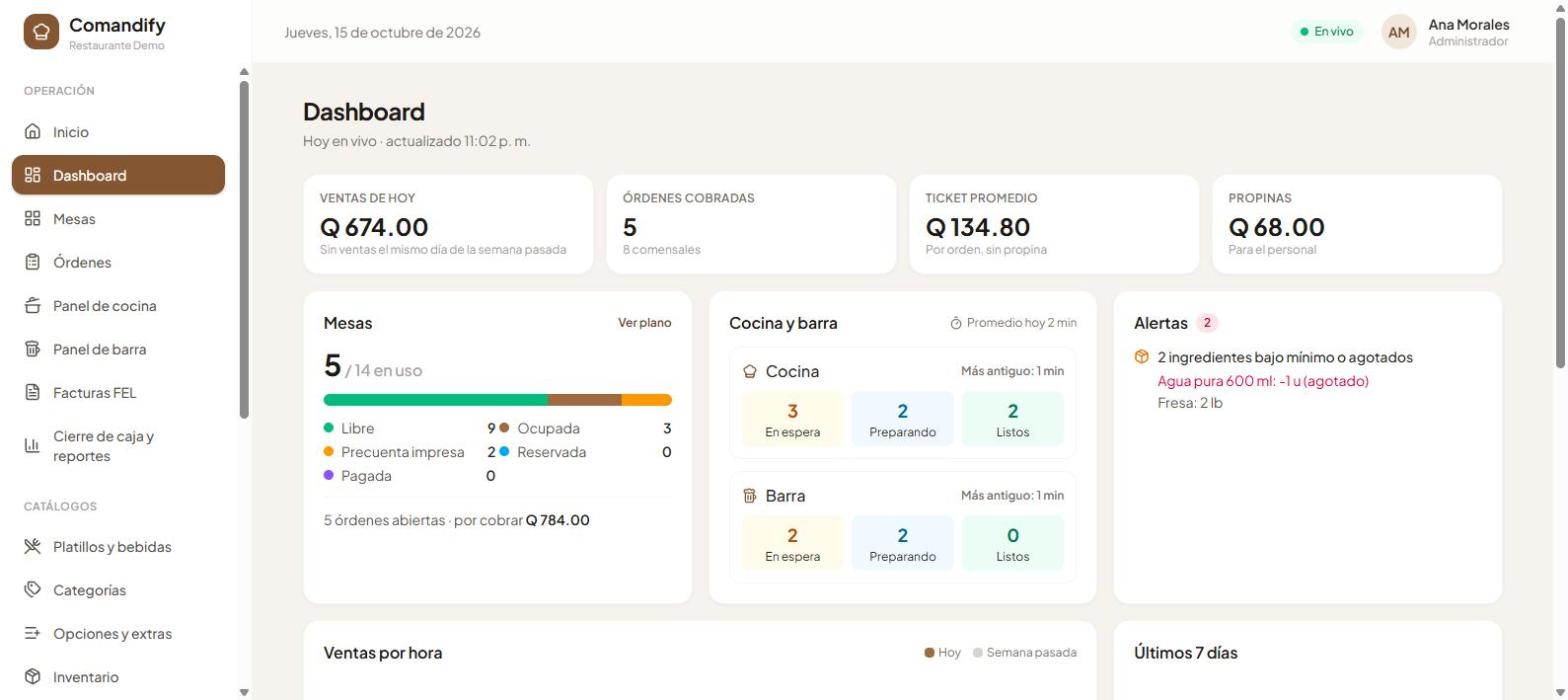Click the Cierre de caja chart icon

[32, 446]
